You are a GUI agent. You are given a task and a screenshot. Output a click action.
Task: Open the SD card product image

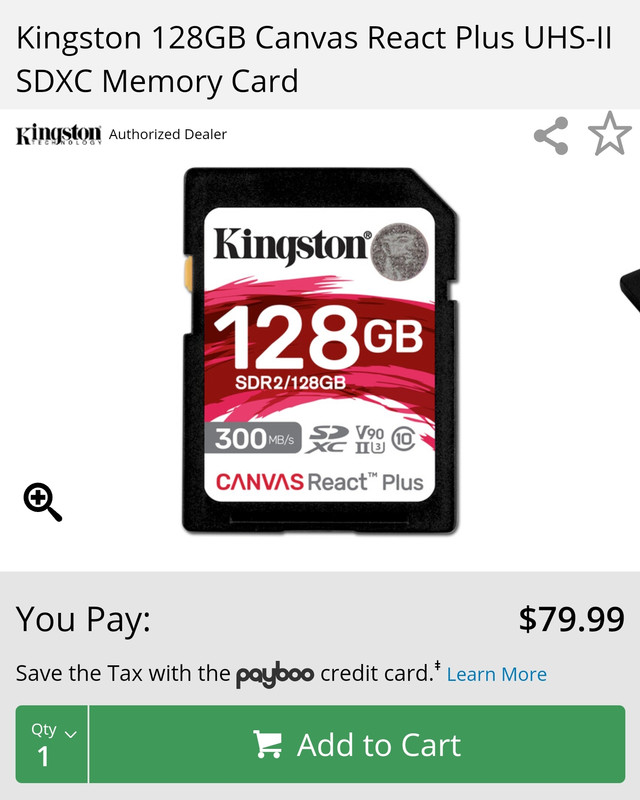point(320,351)
